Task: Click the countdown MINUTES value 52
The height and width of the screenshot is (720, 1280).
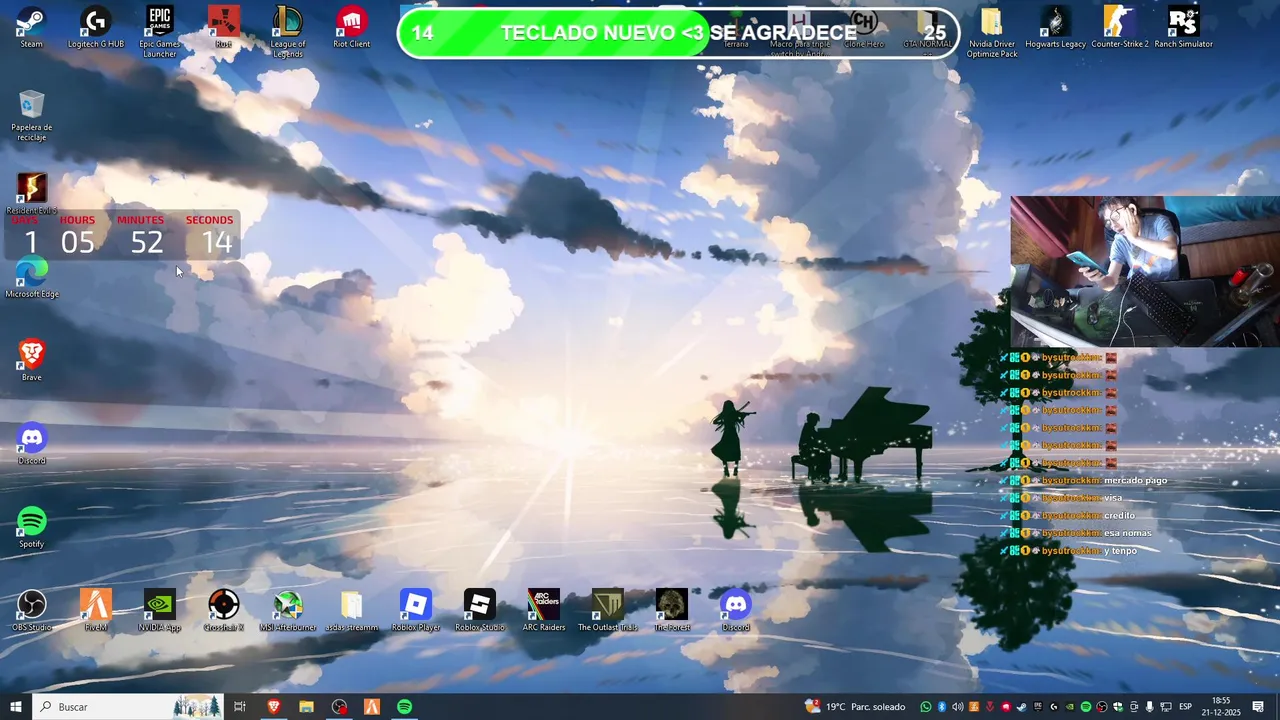Action: (x=146, y=242)
